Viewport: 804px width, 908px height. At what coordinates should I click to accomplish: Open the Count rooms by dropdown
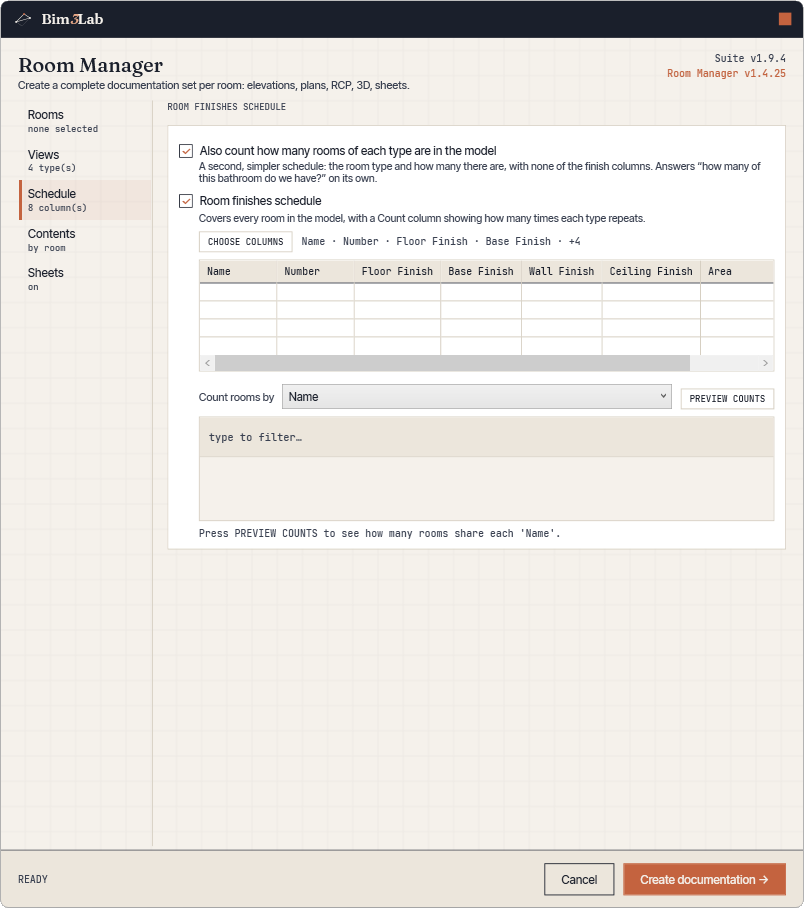click(x=477, y=397)
